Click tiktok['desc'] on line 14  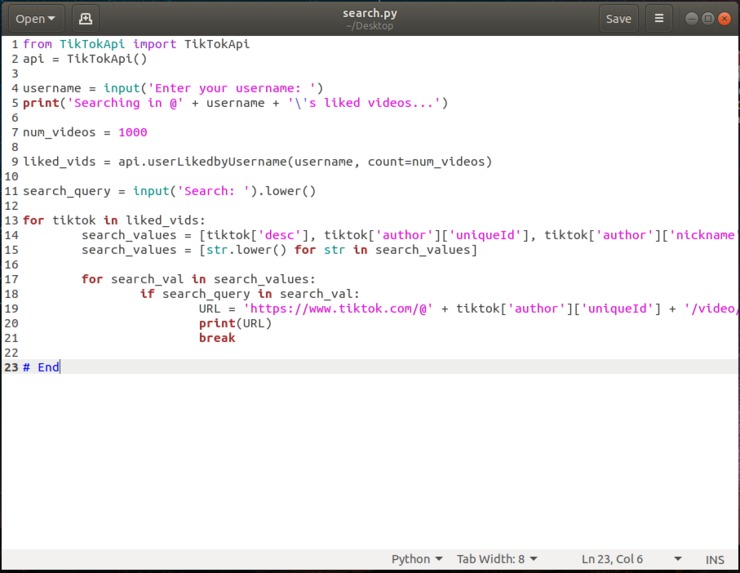click(x=258, y=235)
